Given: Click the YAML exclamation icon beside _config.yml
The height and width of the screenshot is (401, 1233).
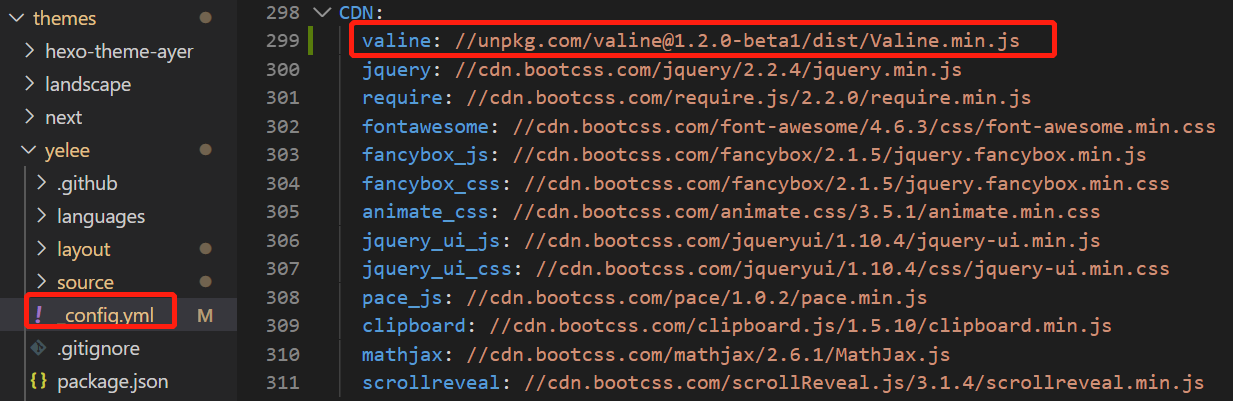Looking at the screenshot, I should (39, 315).
